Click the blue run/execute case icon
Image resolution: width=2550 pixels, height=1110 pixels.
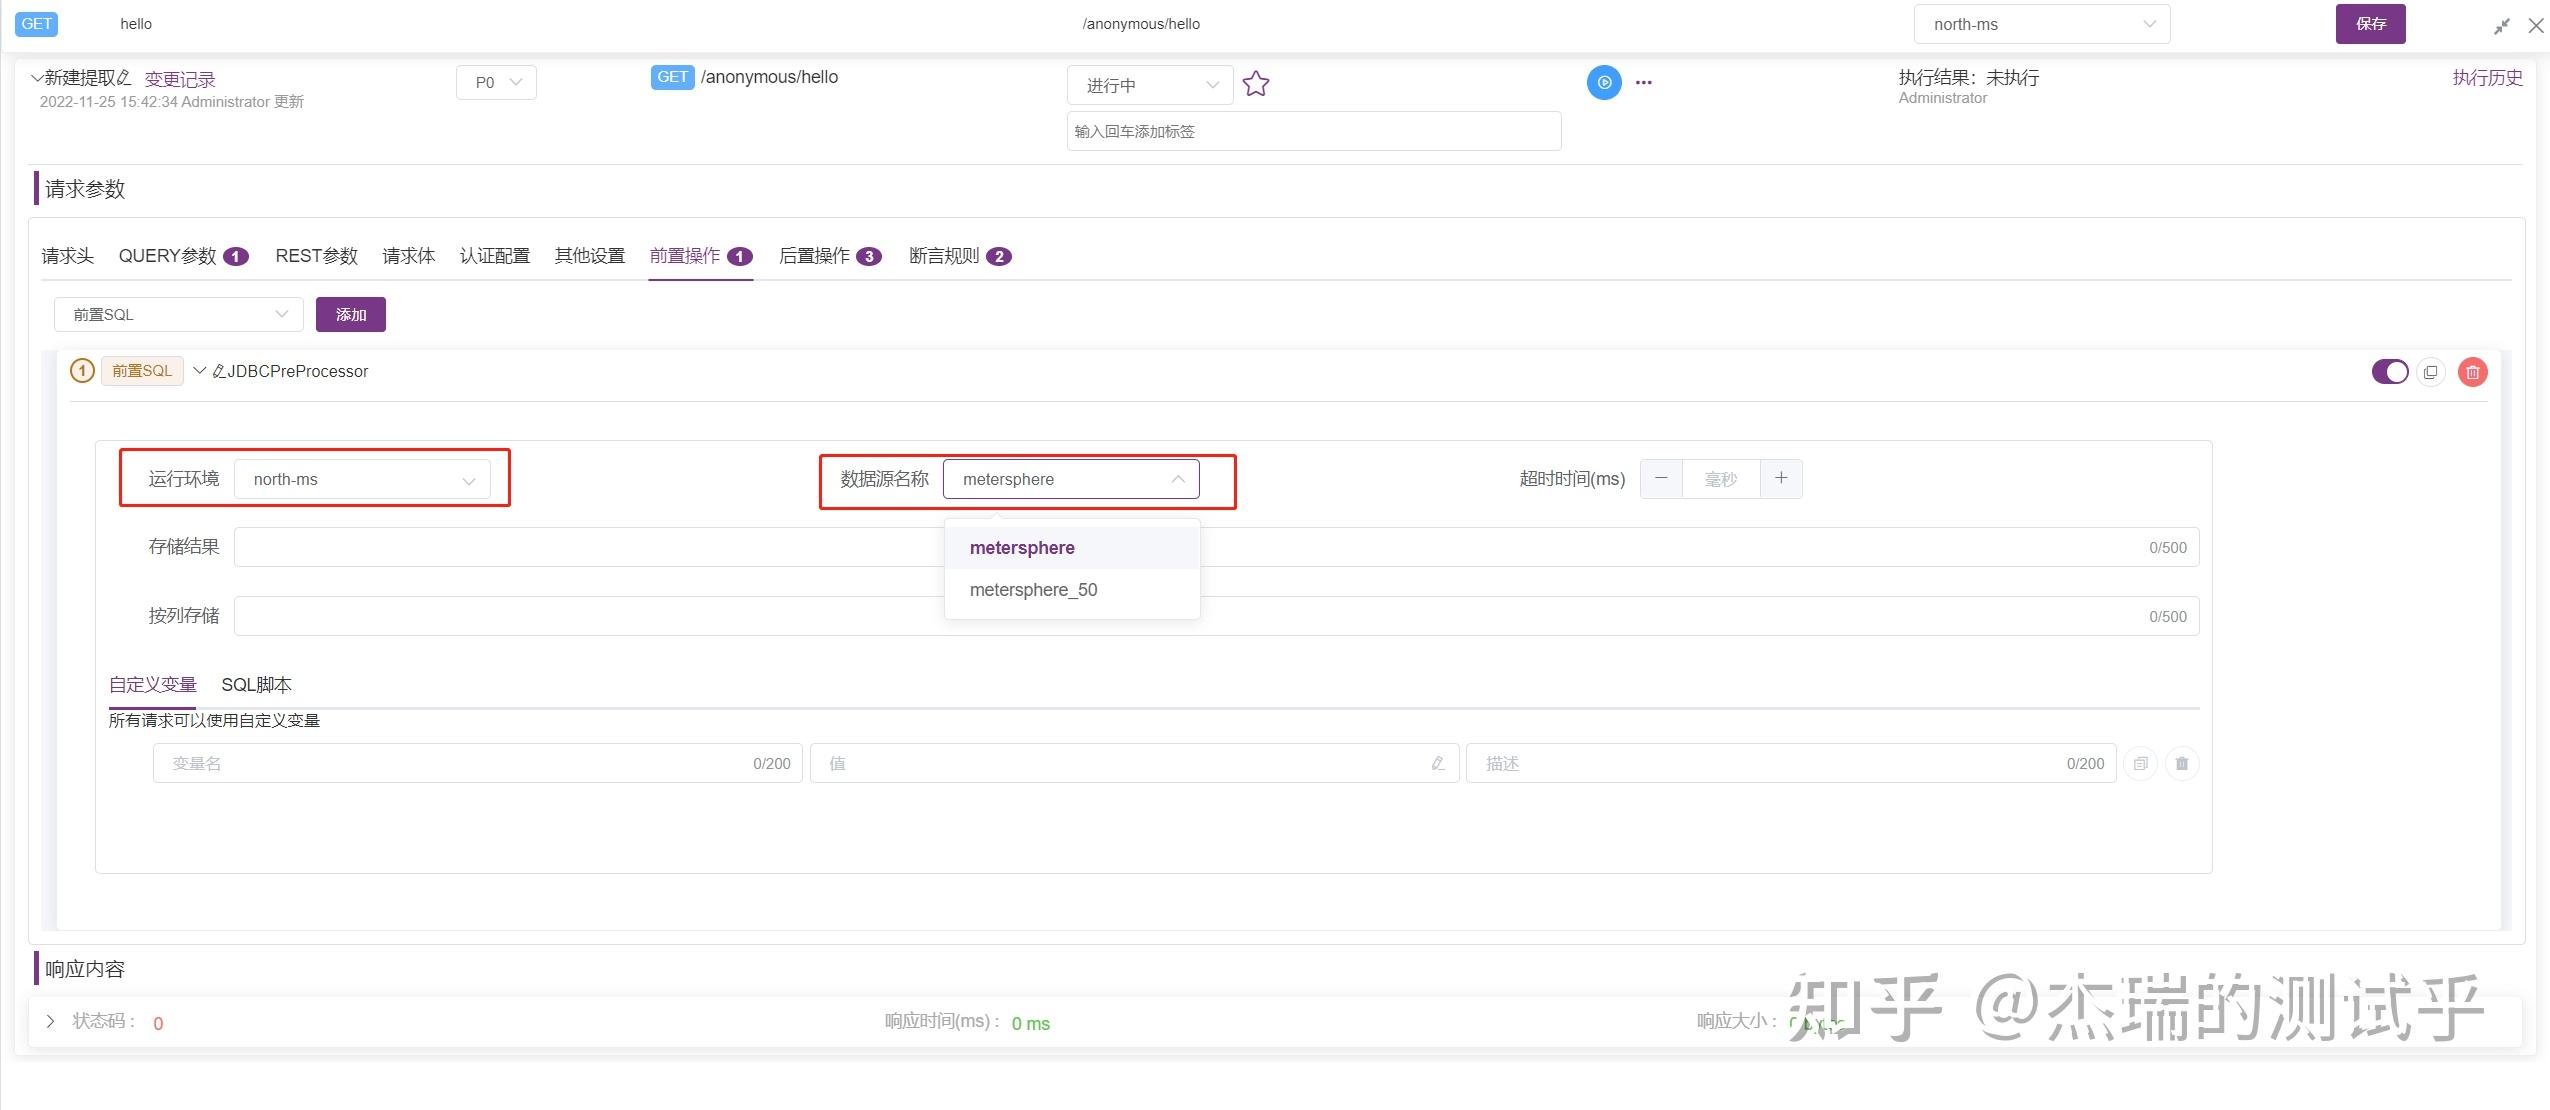point(1603,82)
